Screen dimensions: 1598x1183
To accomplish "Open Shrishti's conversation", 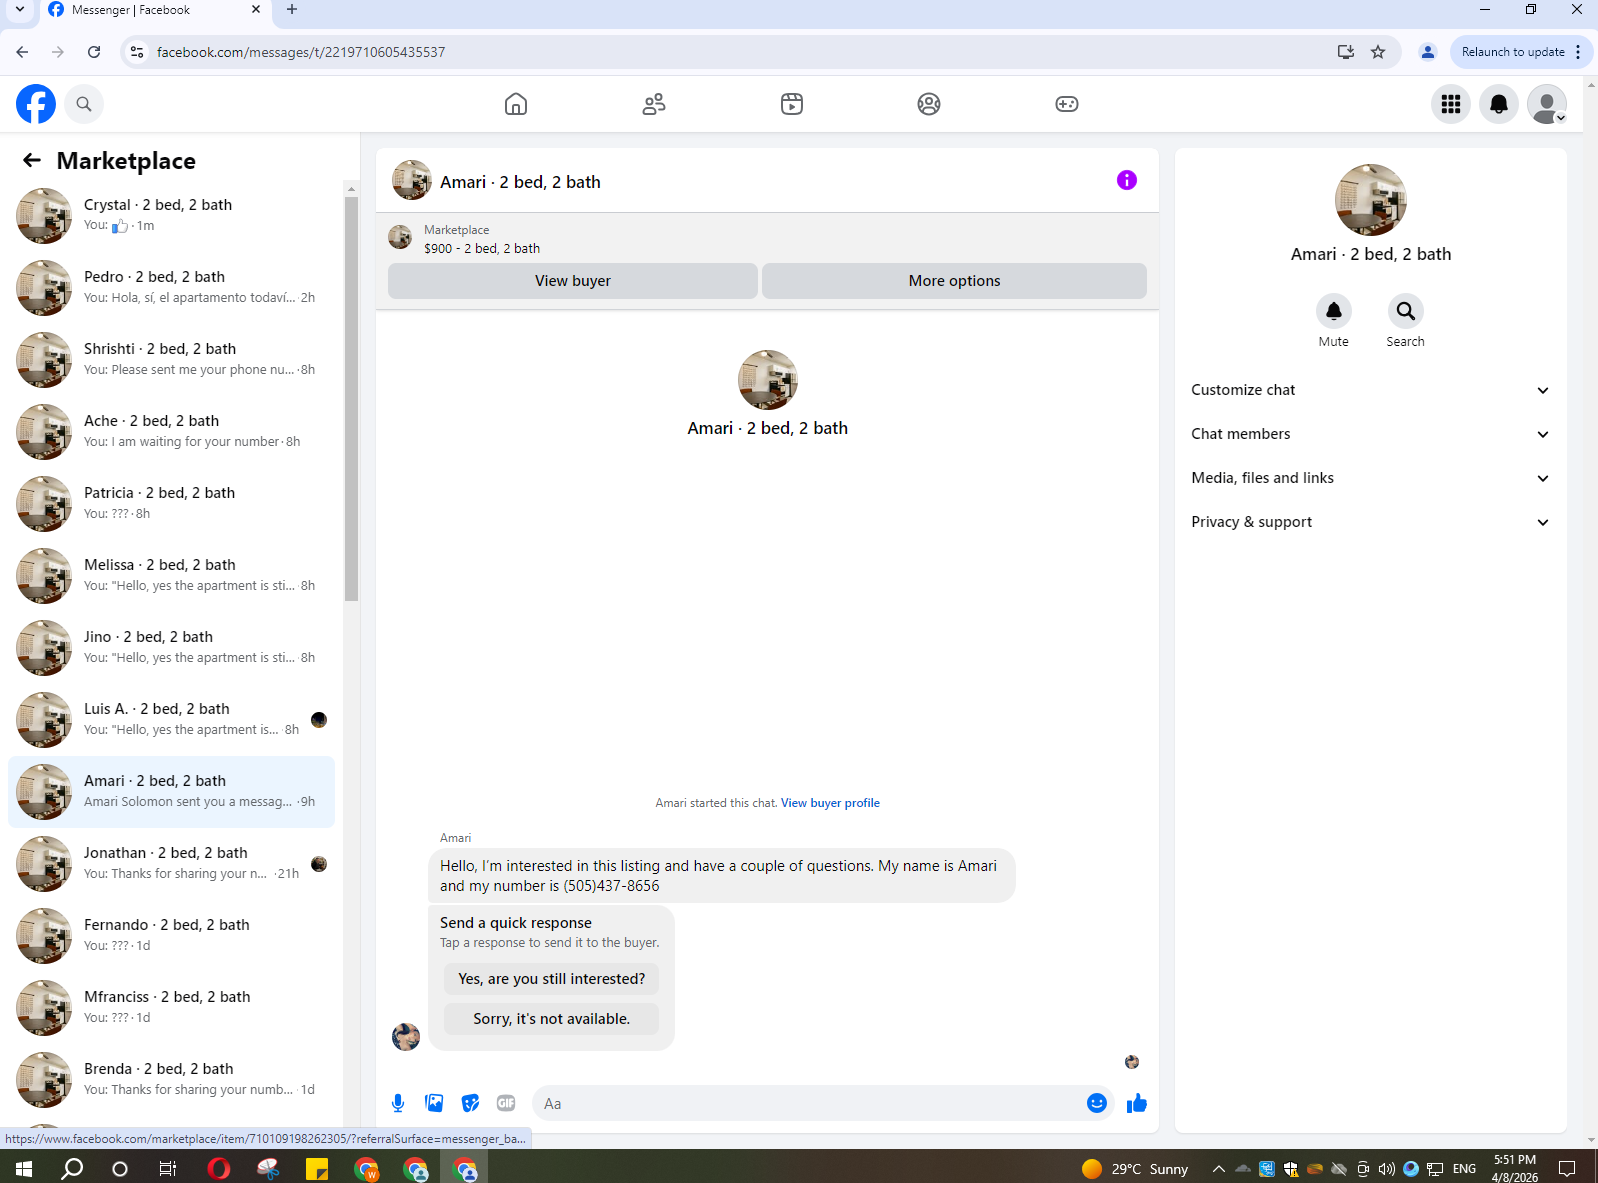I will [x=172, y=360].
